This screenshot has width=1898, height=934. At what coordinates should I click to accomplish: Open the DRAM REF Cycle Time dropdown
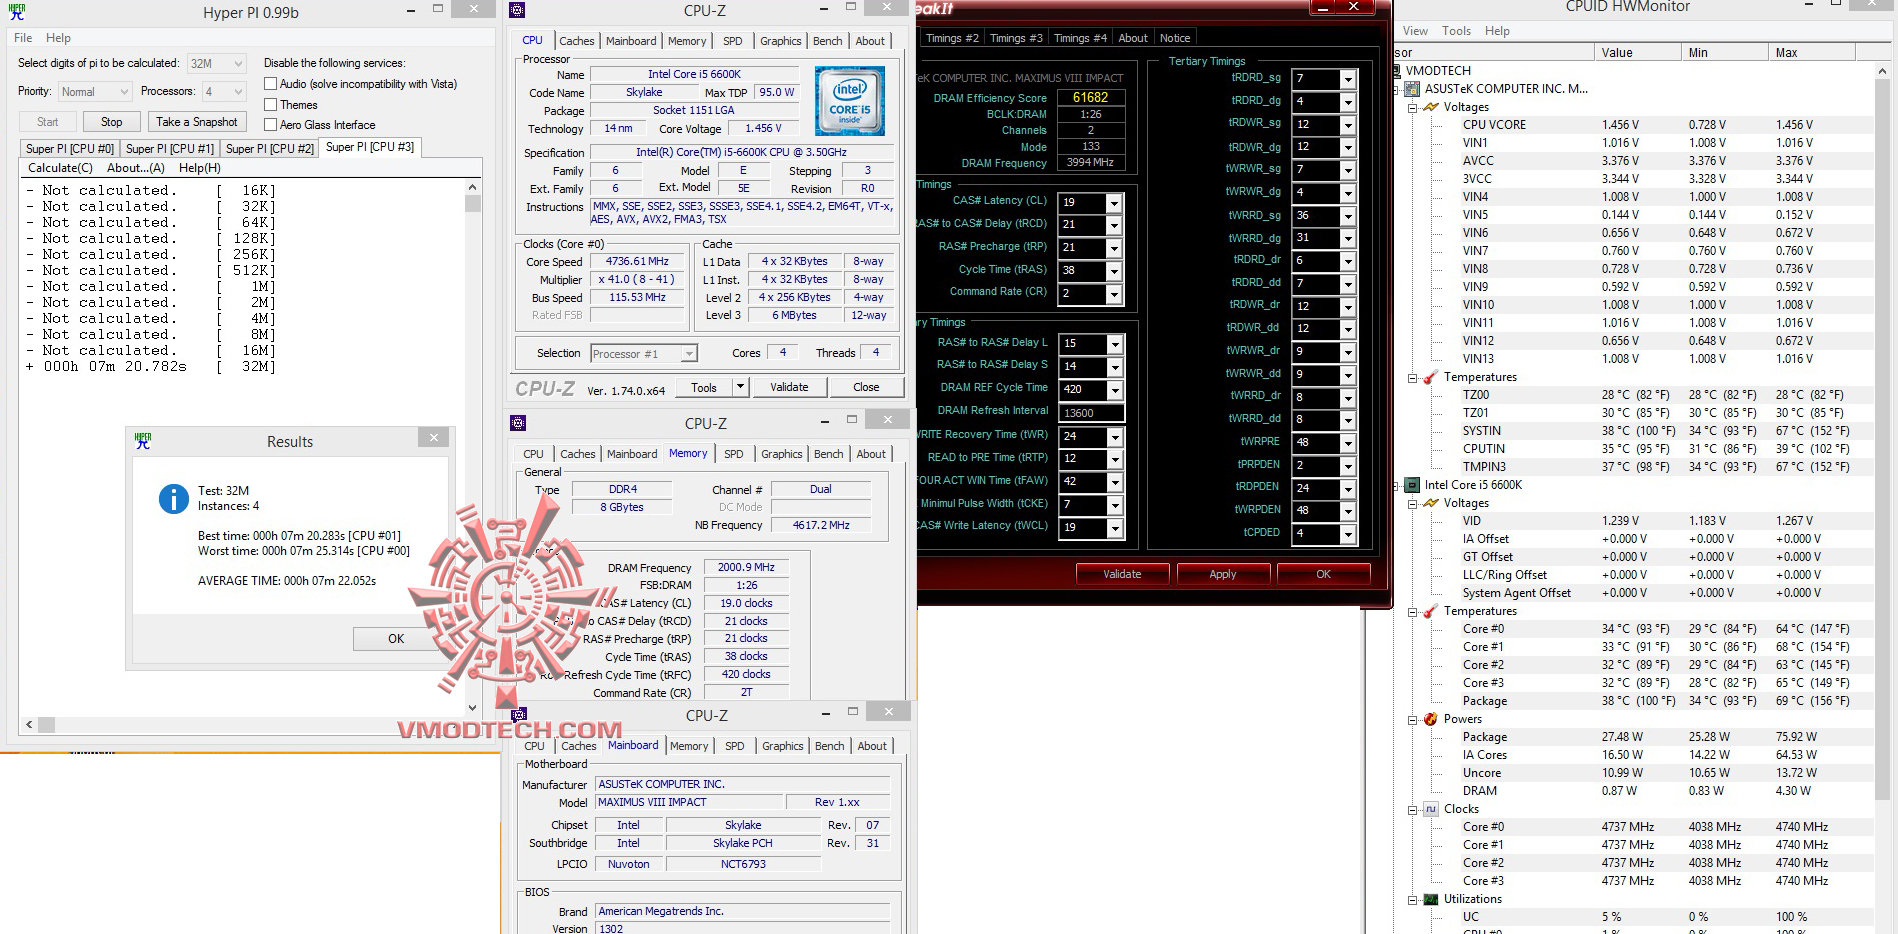click(1113, 389)
